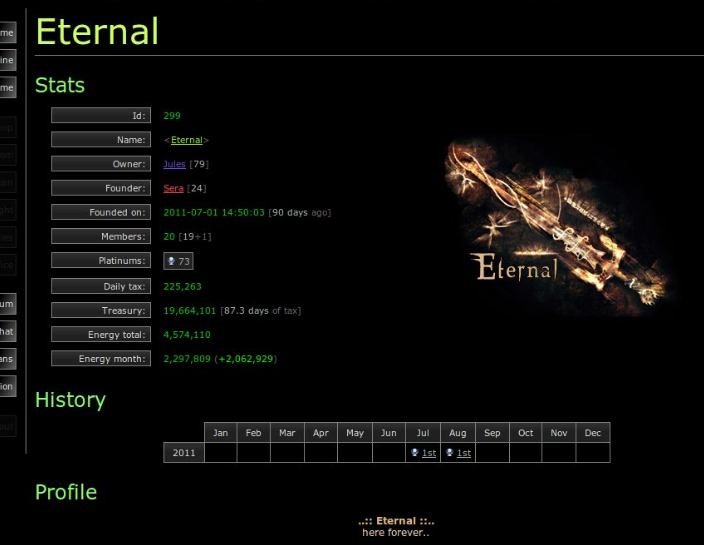This screenshot has width=704, height=545.
Task: Open the Aug 1st ranking link
Action: 464,453
